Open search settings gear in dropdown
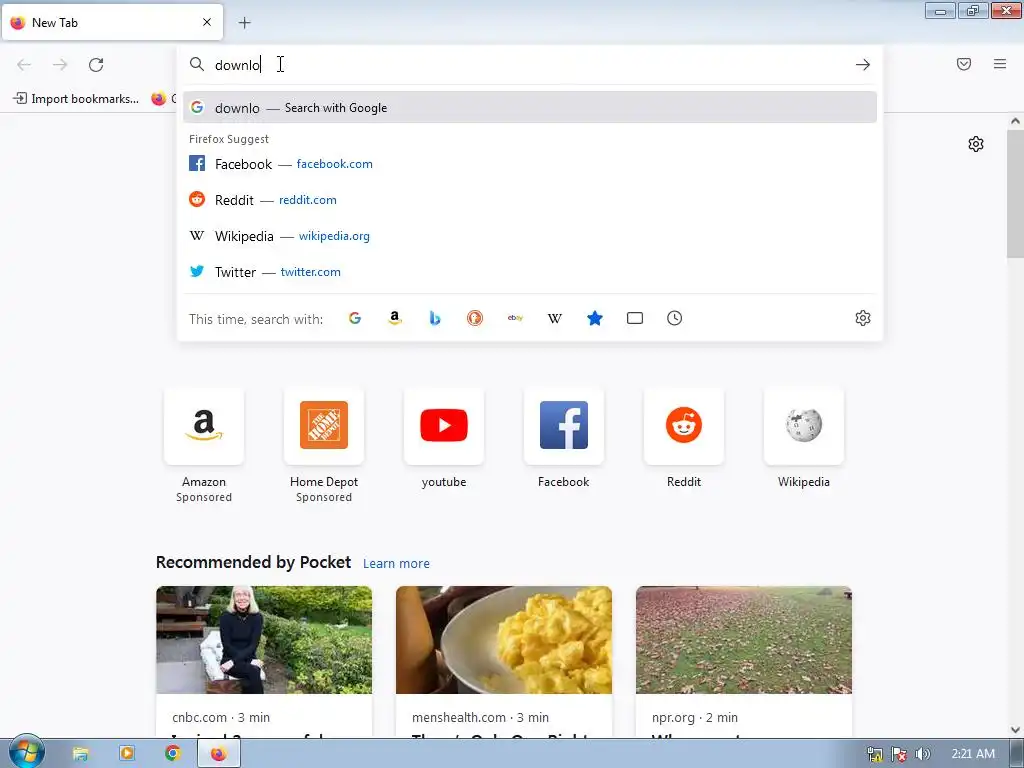The image size is (1024, 768). 863,318
